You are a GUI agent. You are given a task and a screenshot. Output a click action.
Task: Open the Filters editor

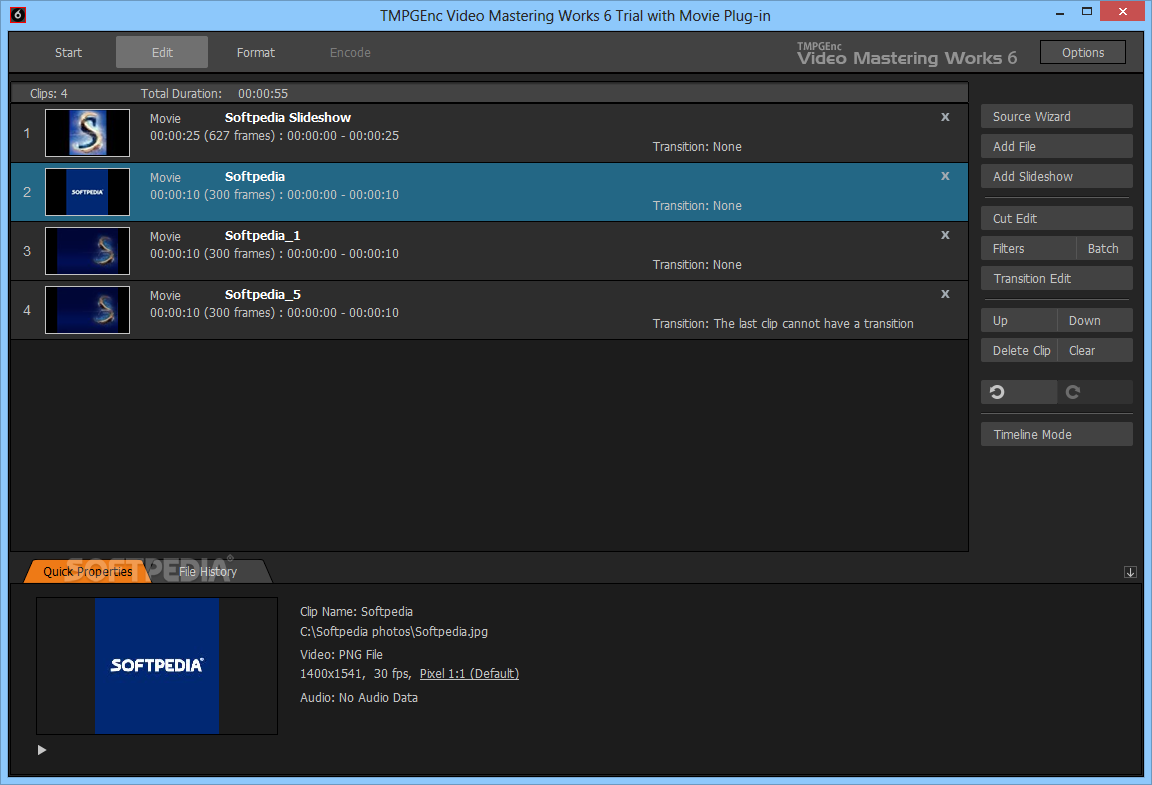coord(1029,248)
